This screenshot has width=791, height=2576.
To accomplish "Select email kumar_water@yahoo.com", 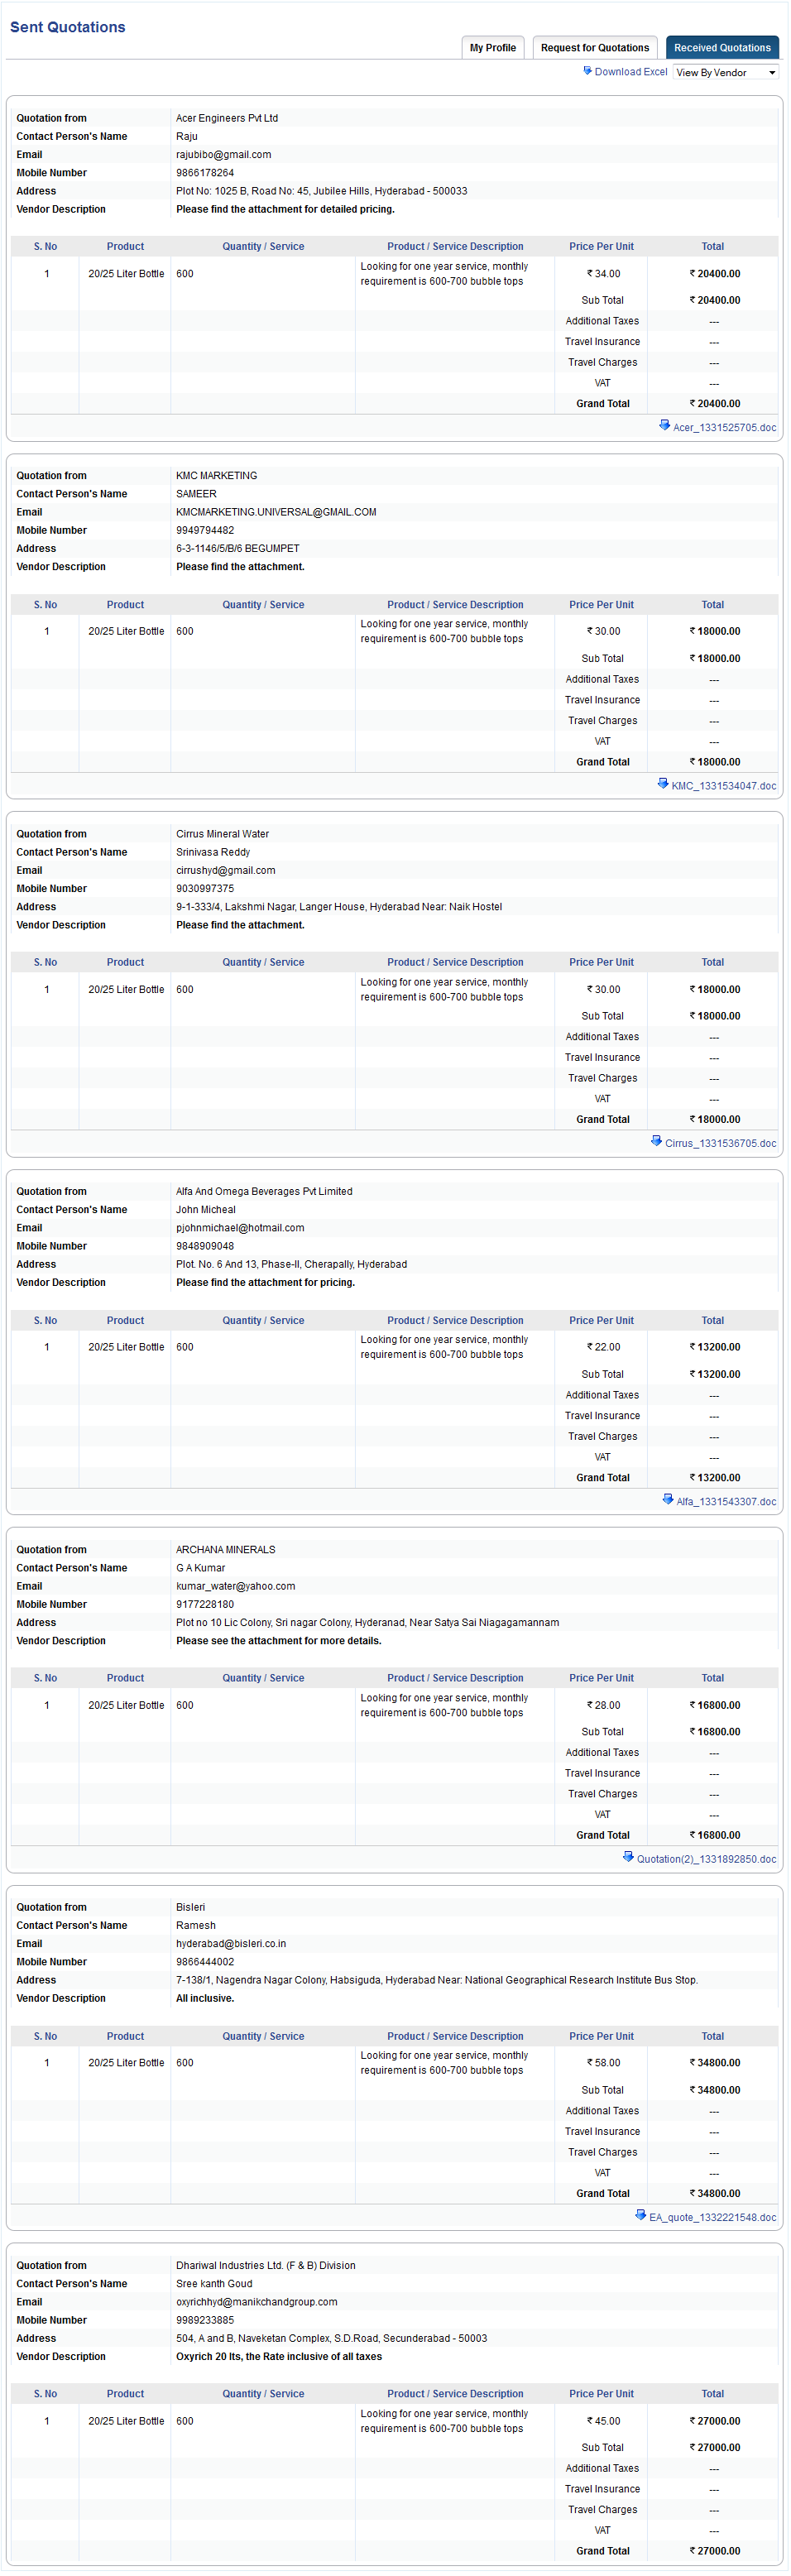I will (235, 1586).
